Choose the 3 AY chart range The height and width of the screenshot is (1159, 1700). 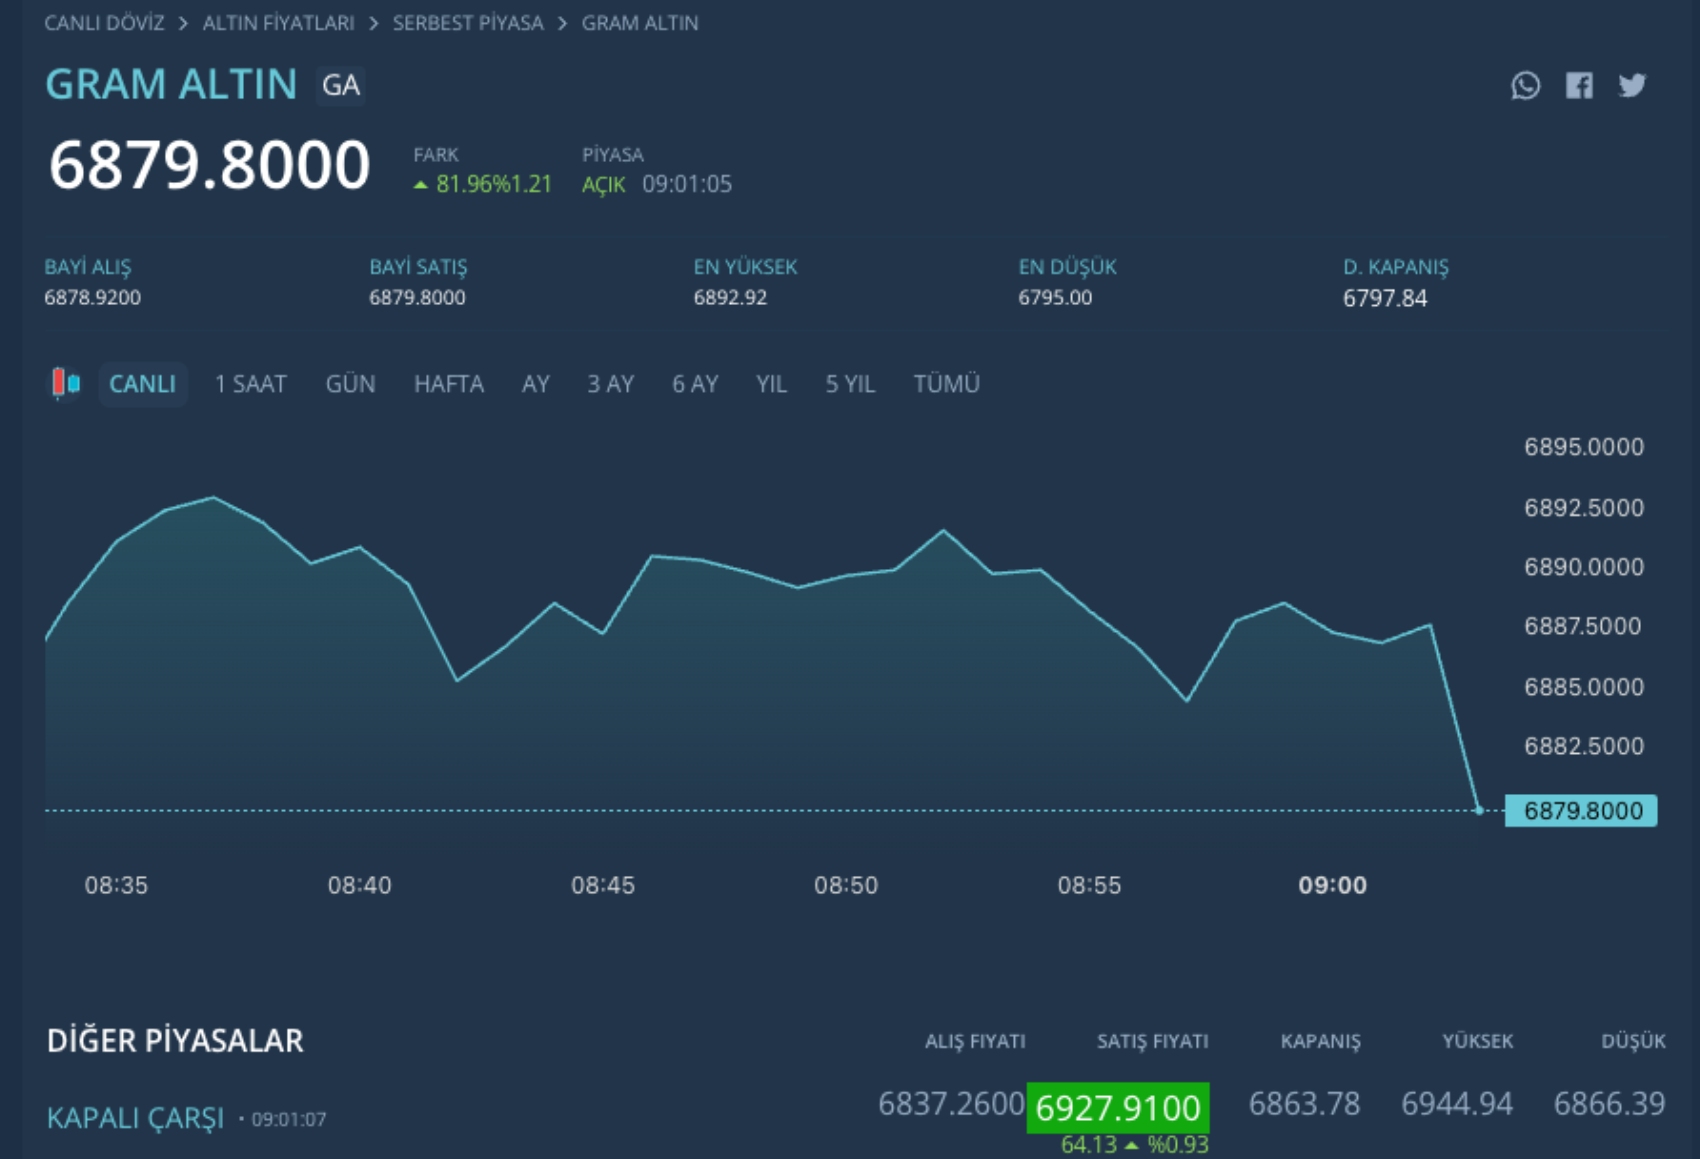(x=610, y=384)
